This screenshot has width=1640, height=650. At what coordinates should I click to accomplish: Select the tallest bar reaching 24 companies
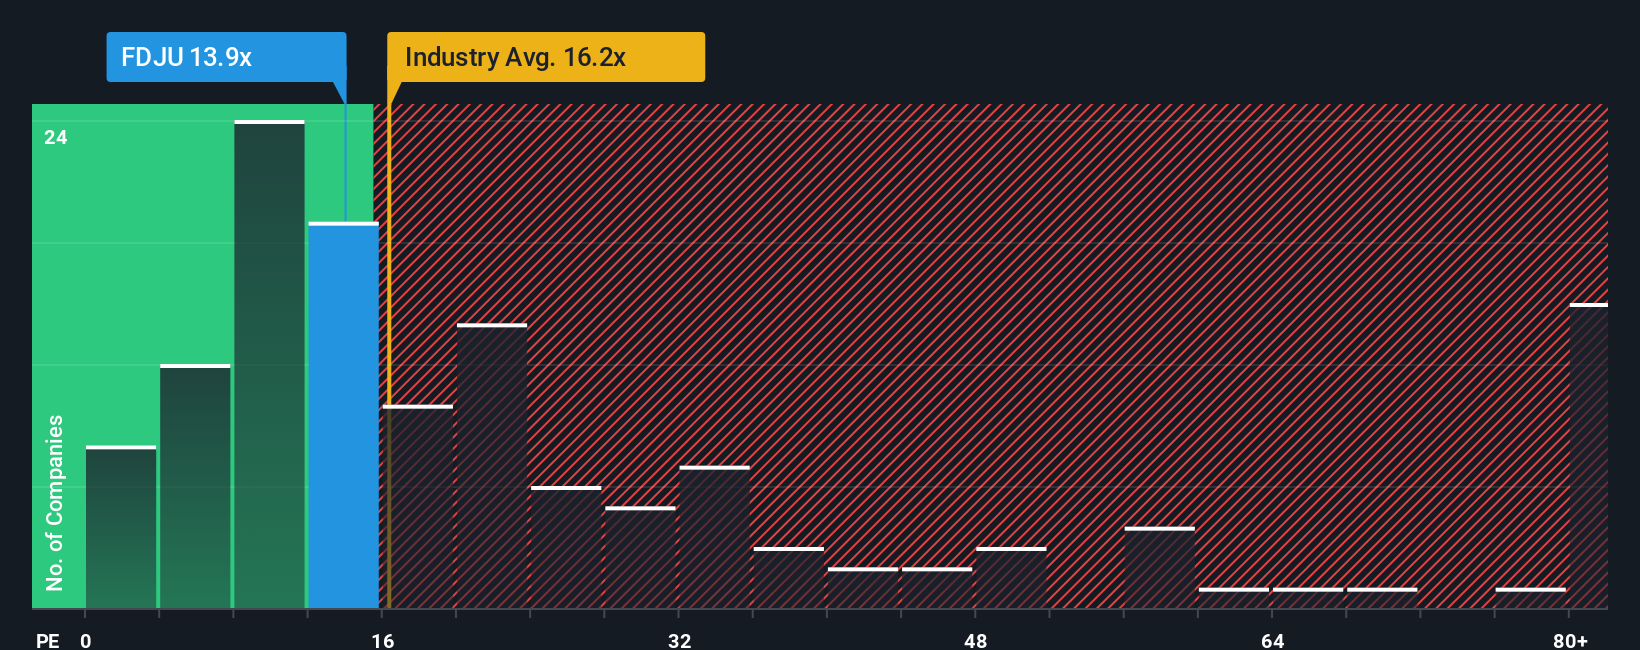coord(269,364)
